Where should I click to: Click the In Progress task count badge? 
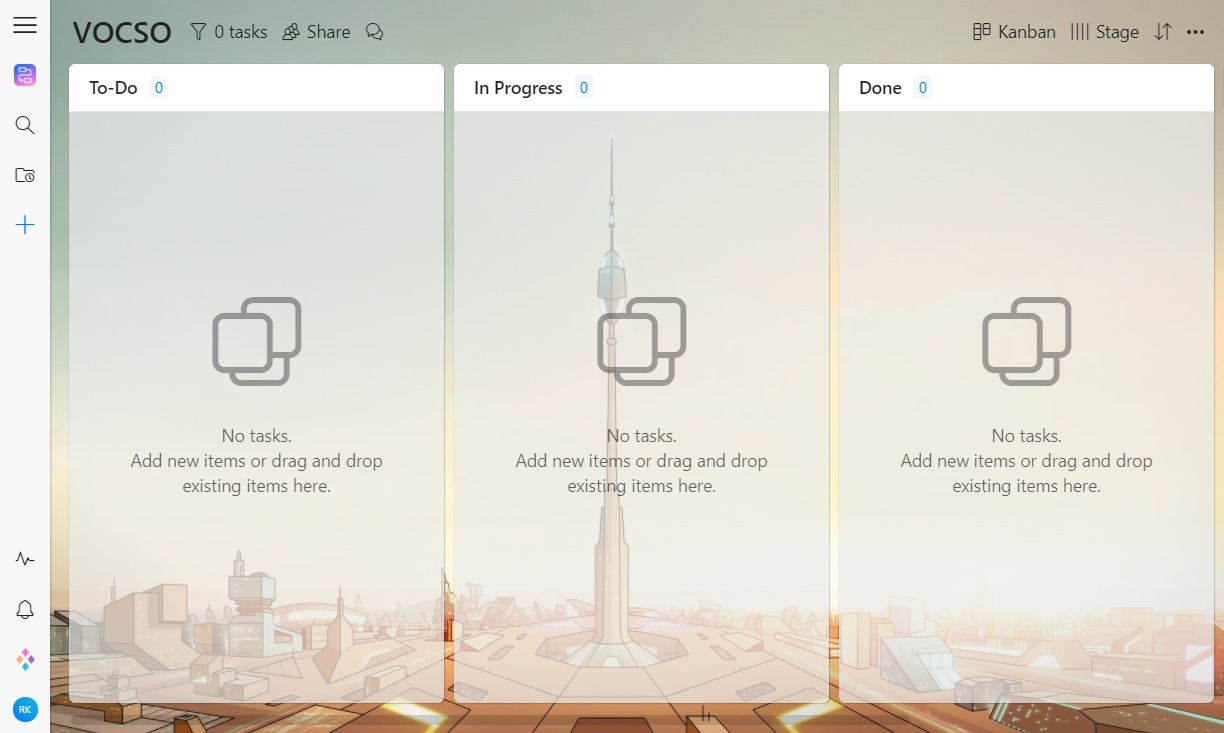pos(584,88)
